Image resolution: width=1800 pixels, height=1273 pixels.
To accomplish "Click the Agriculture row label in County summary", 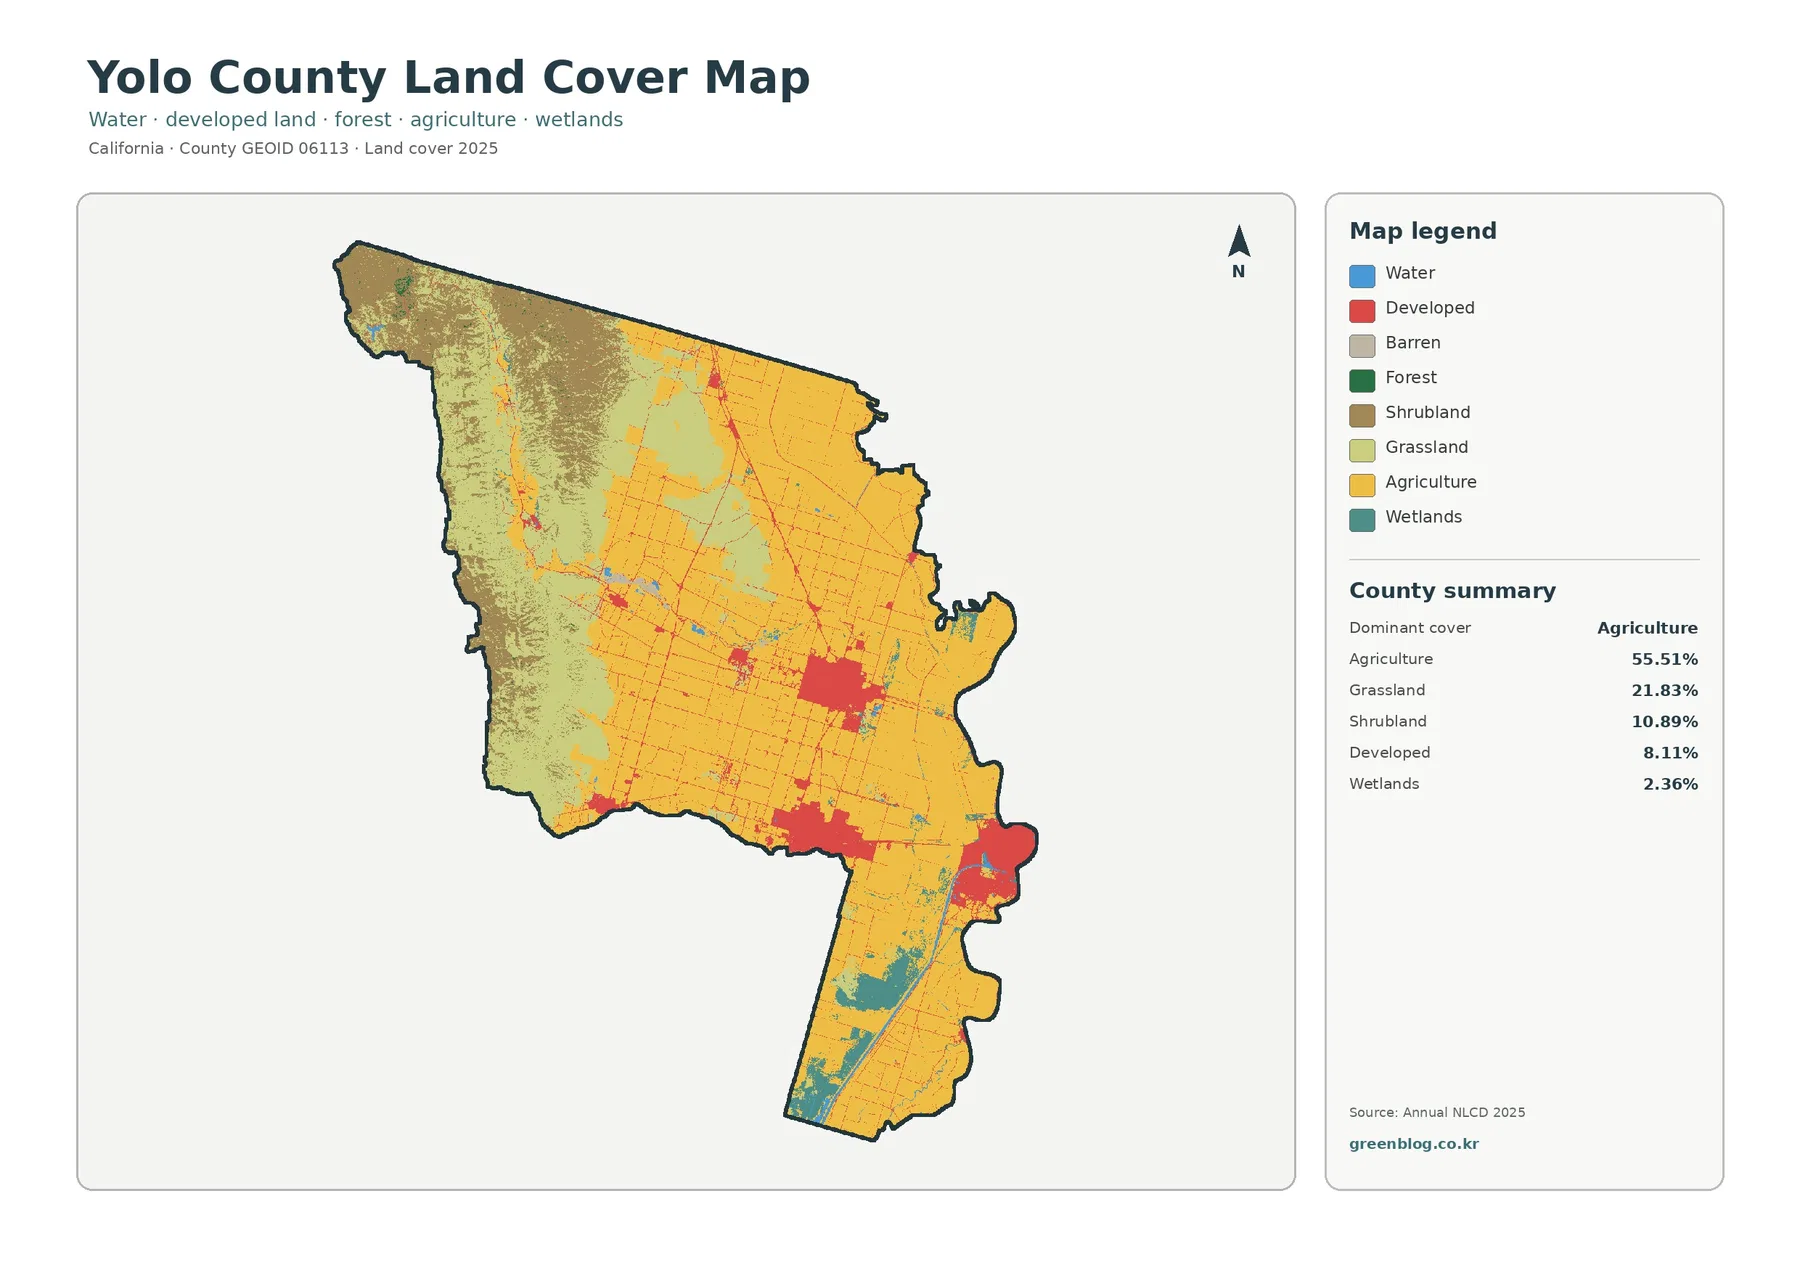I will [1391, 659].
